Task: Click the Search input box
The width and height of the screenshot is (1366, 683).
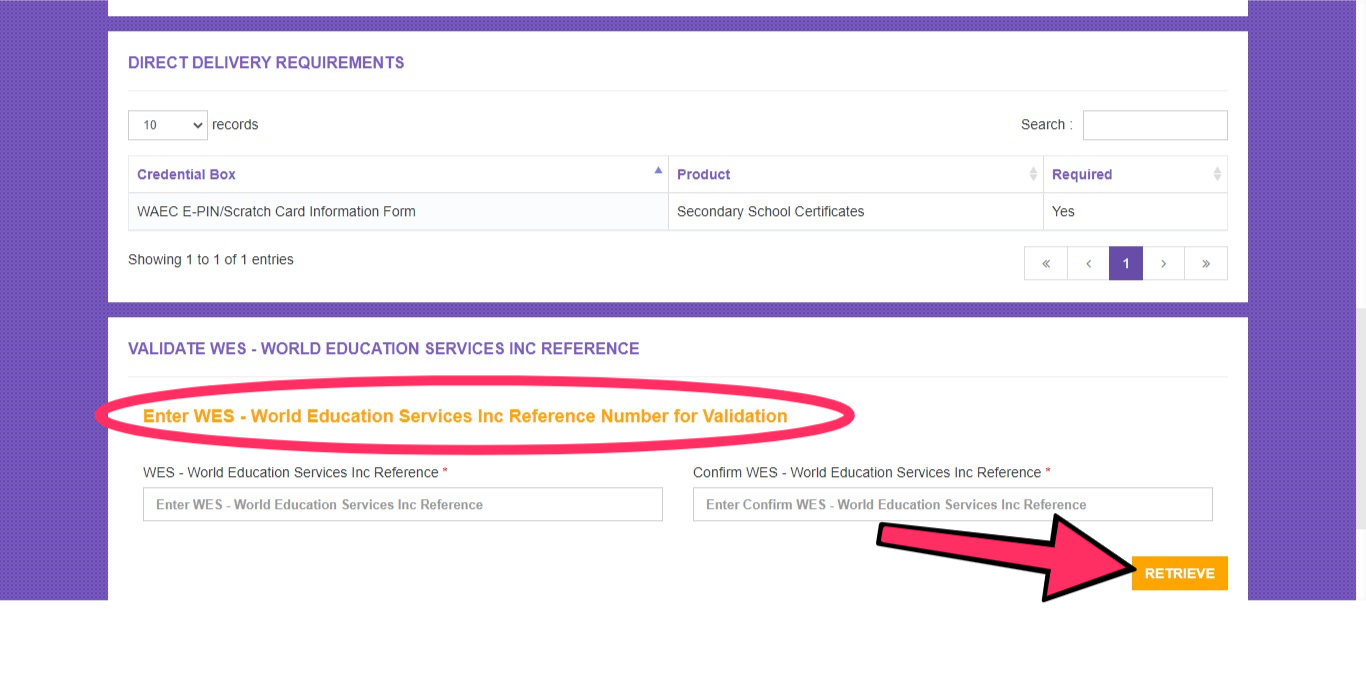Action: [1154, 124]
